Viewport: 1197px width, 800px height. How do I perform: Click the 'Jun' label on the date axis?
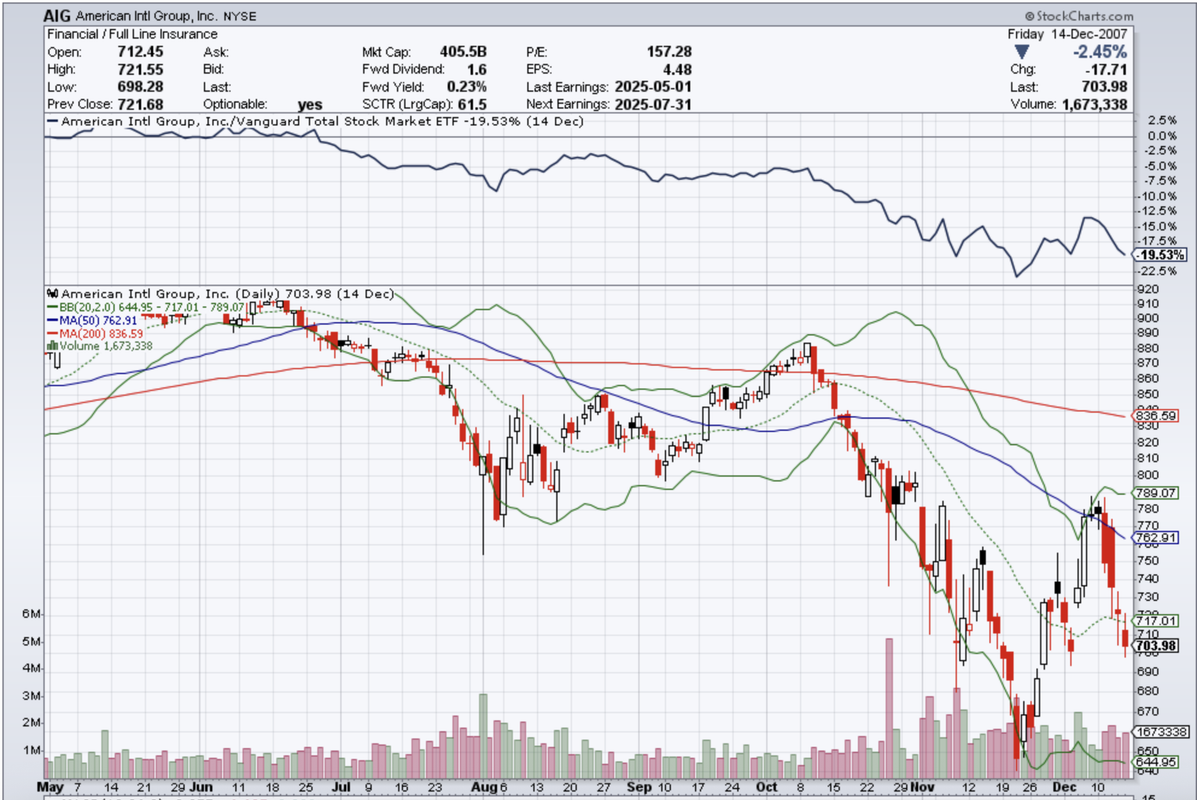[x=202, y=787]
